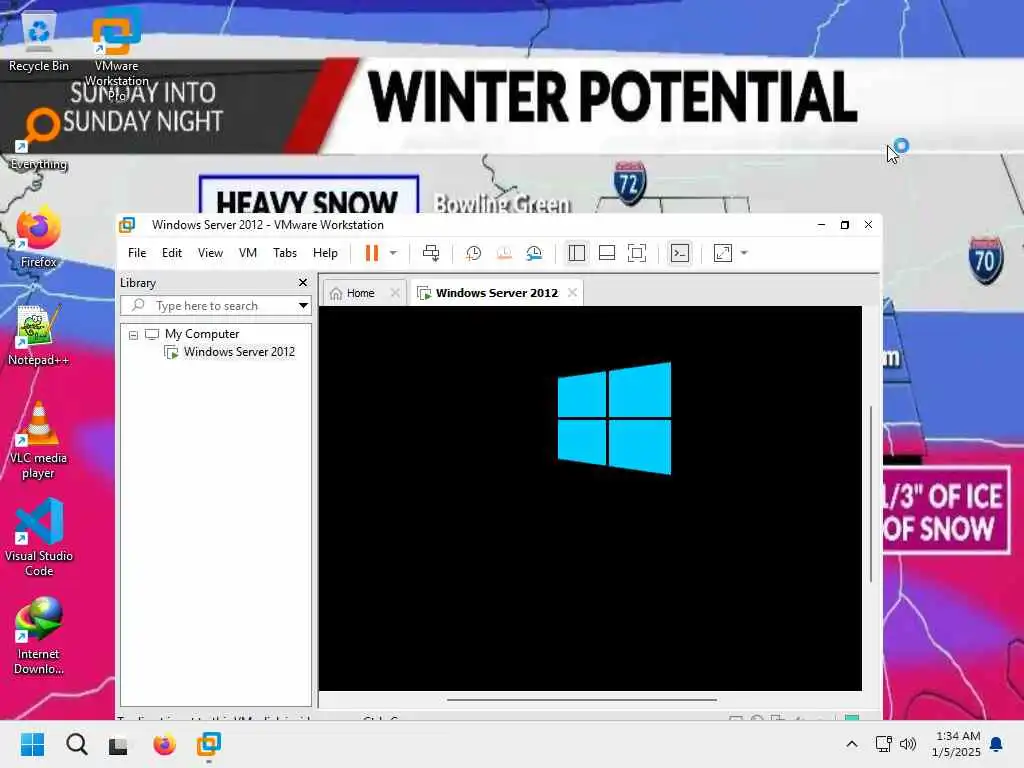Pause the virtual machine with the orange button
1024x768 pixels.
[x=372, y=253]
